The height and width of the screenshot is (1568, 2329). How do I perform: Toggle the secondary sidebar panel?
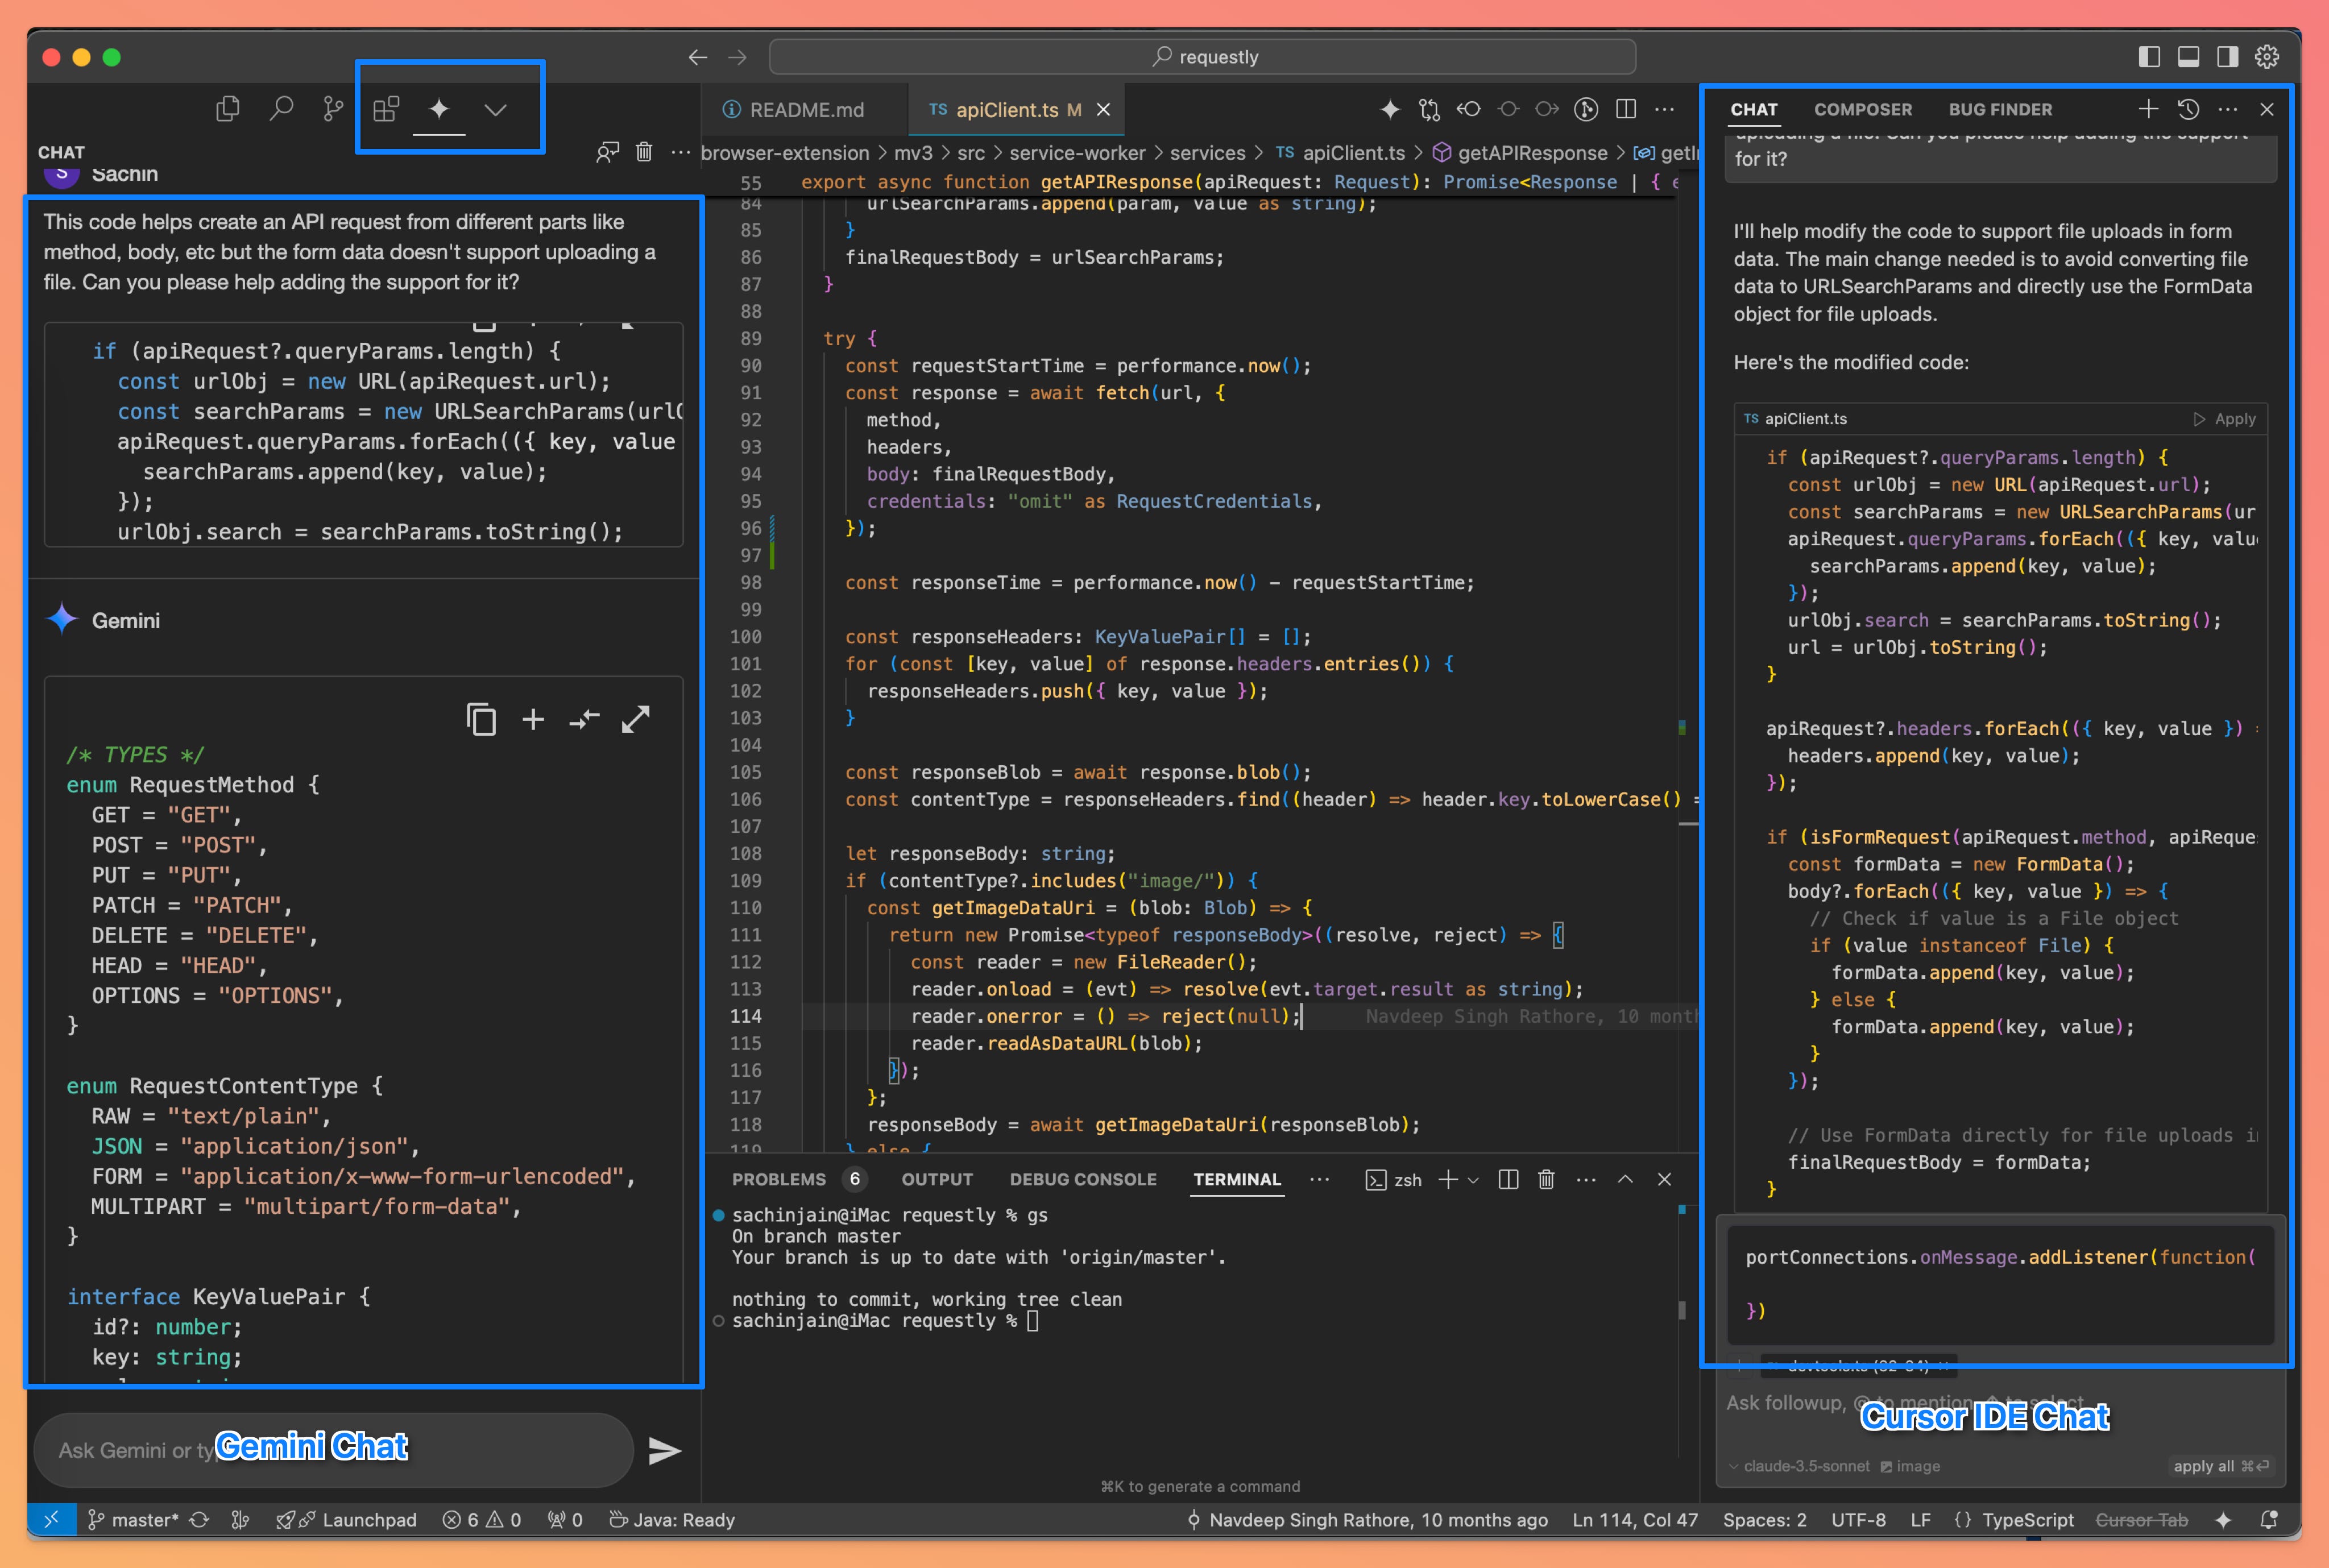[2227, 57]
